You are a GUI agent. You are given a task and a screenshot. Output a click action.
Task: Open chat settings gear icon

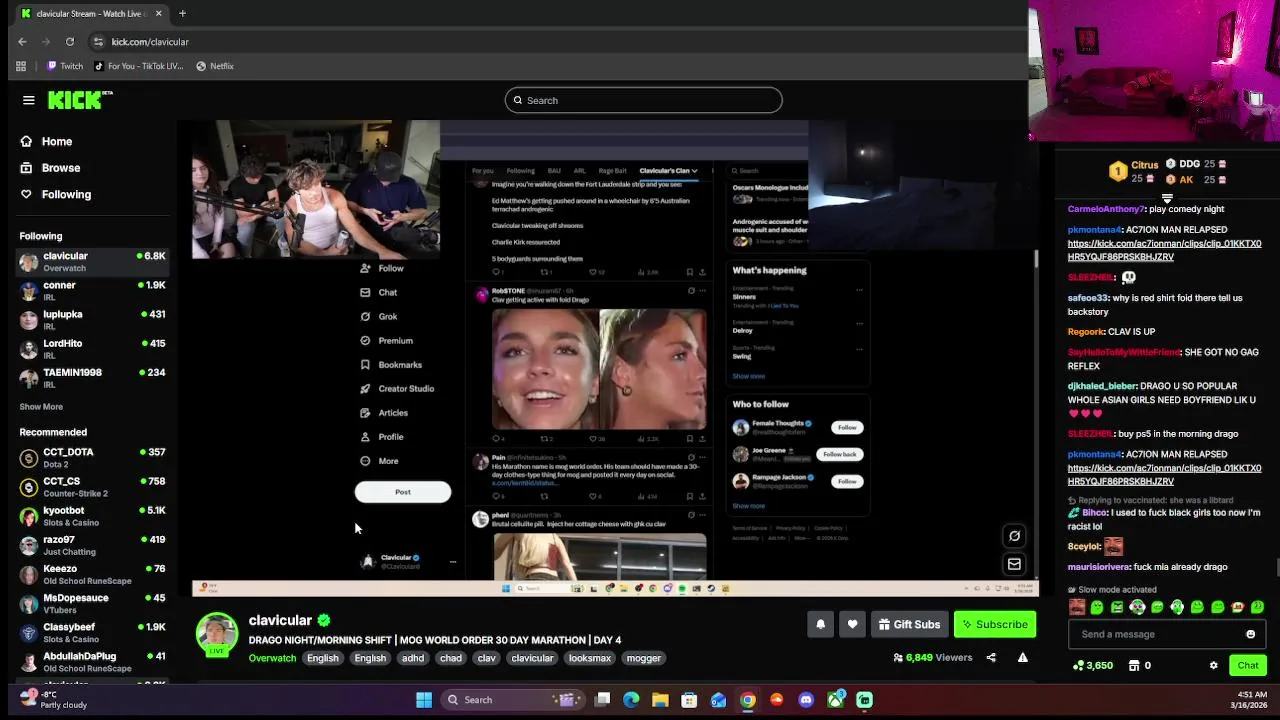pos(1213,665)
